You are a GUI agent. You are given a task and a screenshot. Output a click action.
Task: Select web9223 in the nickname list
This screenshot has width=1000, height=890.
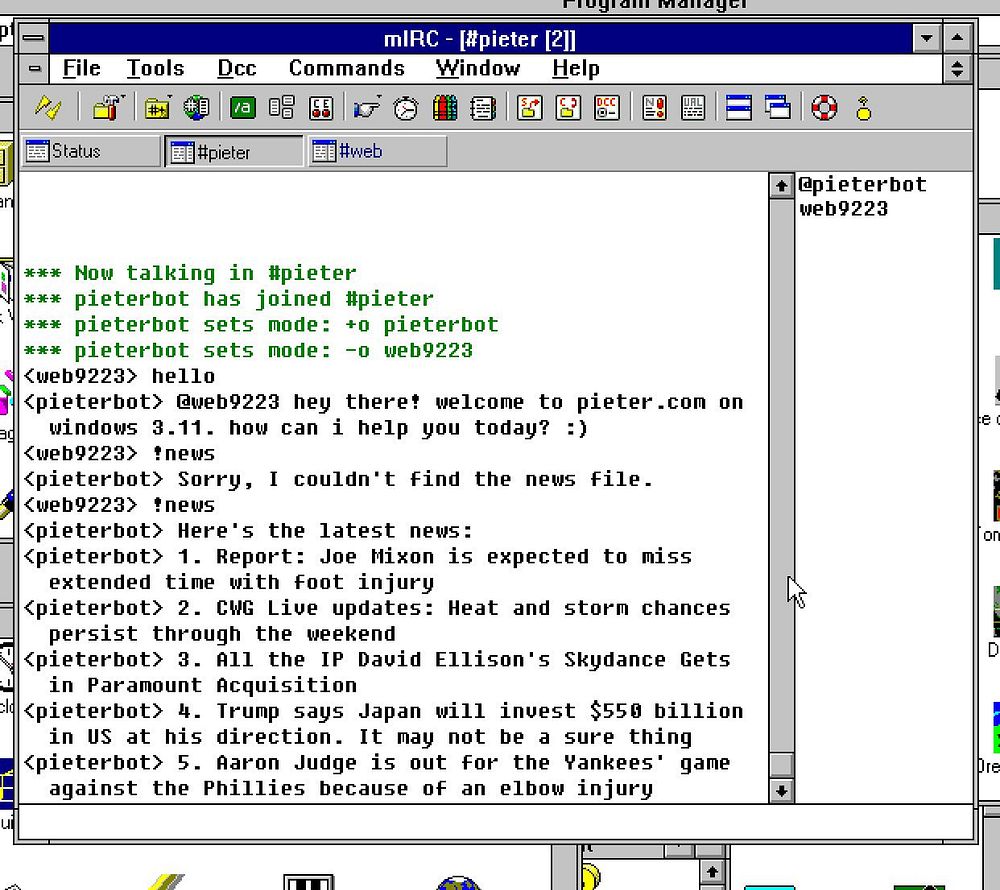click(x=843, y=209)
